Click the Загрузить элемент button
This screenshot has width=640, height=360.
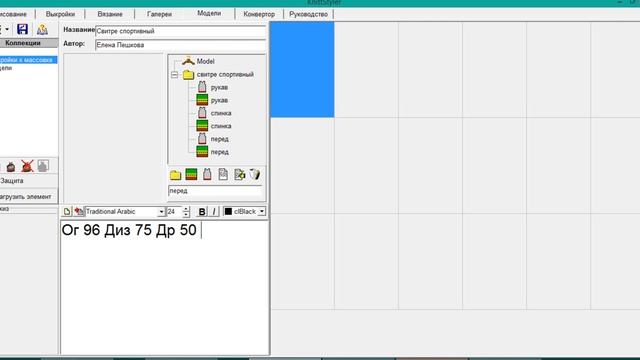[x=29, y=197]
